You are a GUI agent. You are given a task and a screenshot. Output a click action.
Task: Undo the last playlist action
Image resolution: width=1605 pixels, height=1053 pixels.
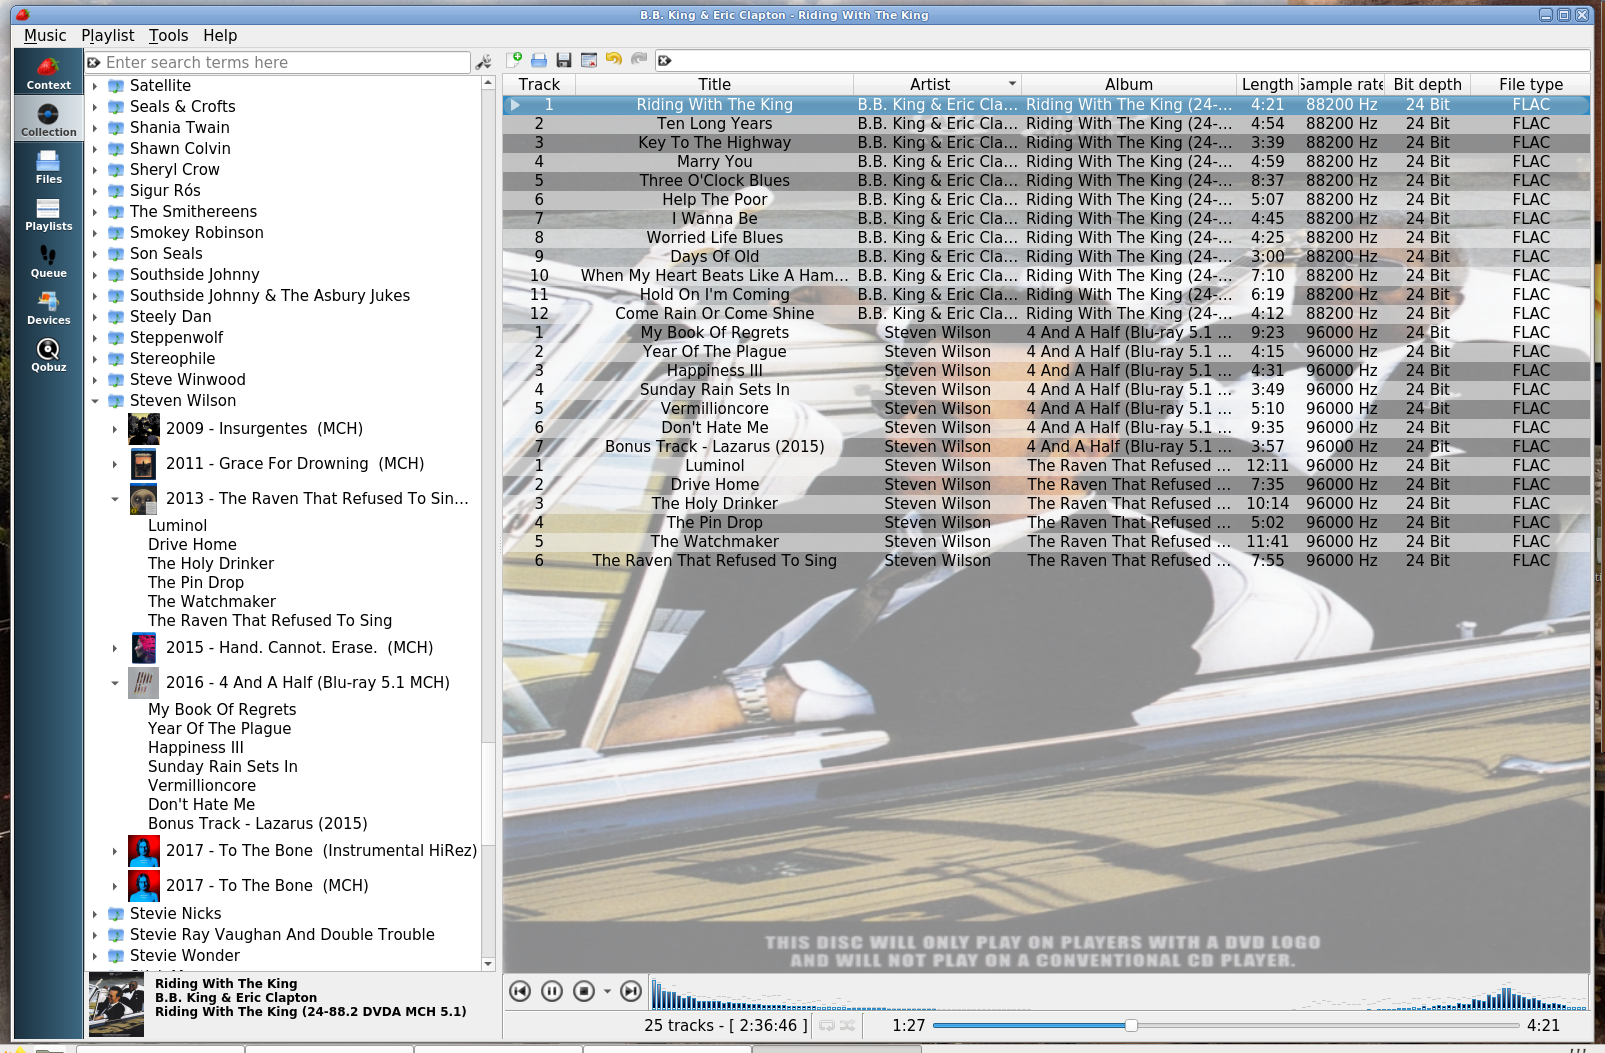point(614,60)
